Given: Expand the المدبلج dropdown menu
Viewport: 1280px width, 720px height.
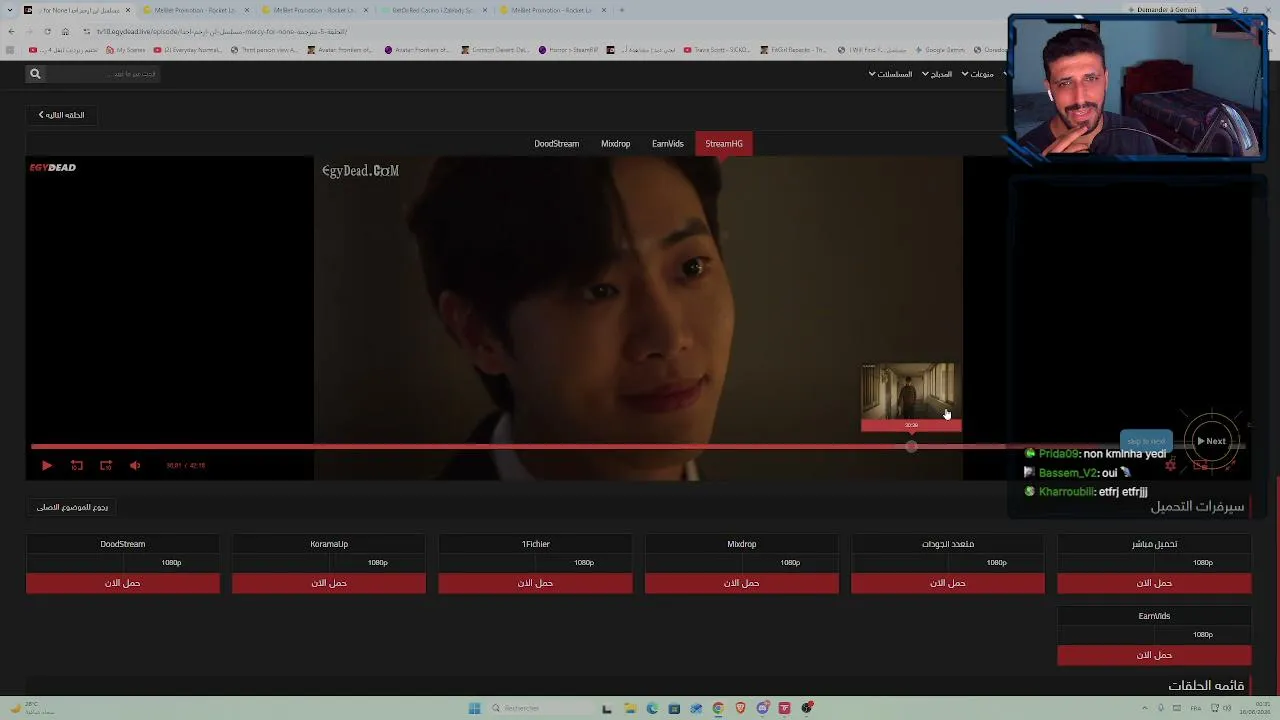Looking at the screenshot, I should click(937, 74).
